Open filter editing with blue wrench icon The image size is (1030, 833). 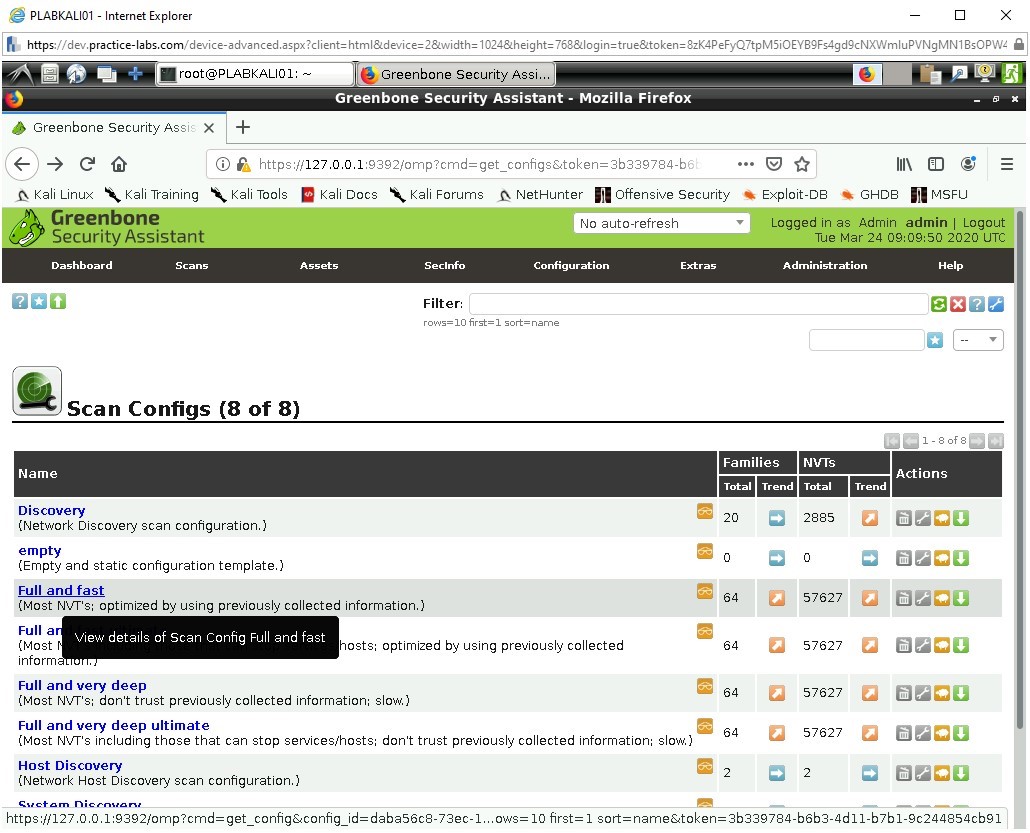[x=995, y=303]
